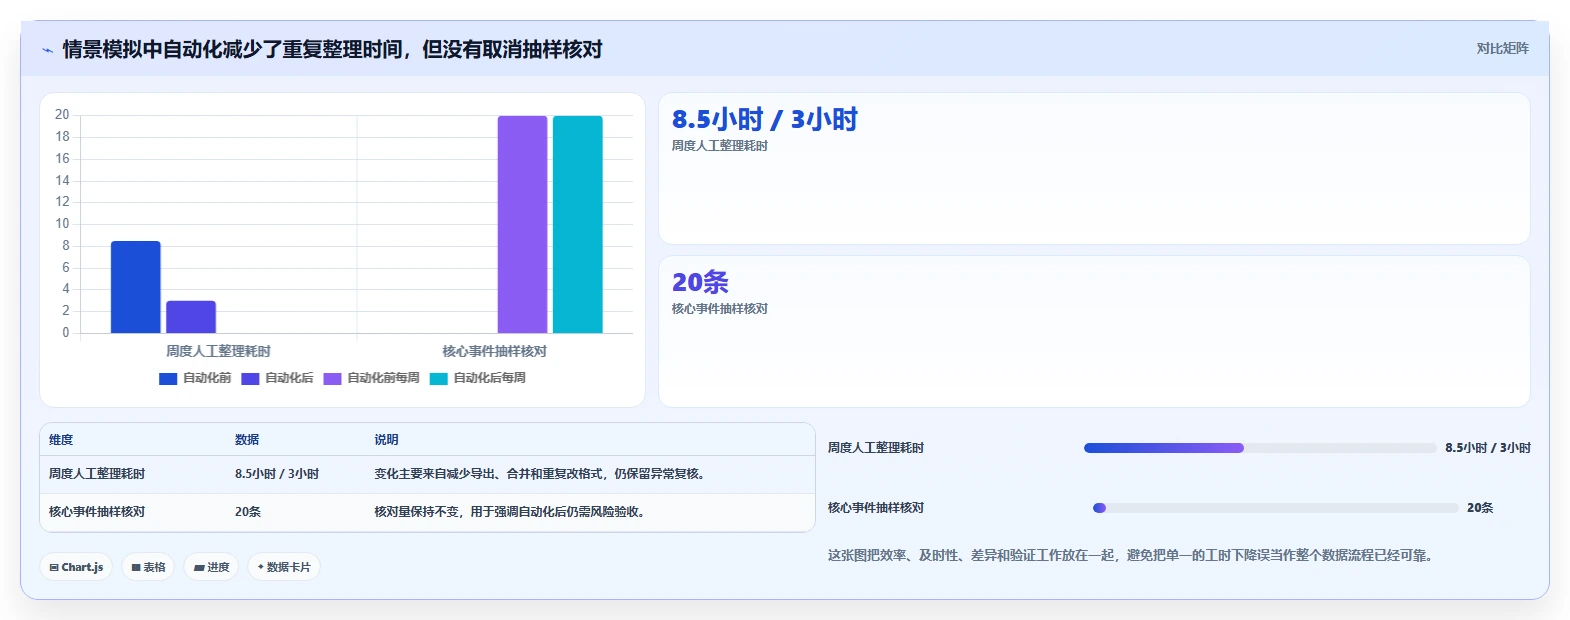Click the footnote text starting with 这张图把效率

coord(1132,555)
